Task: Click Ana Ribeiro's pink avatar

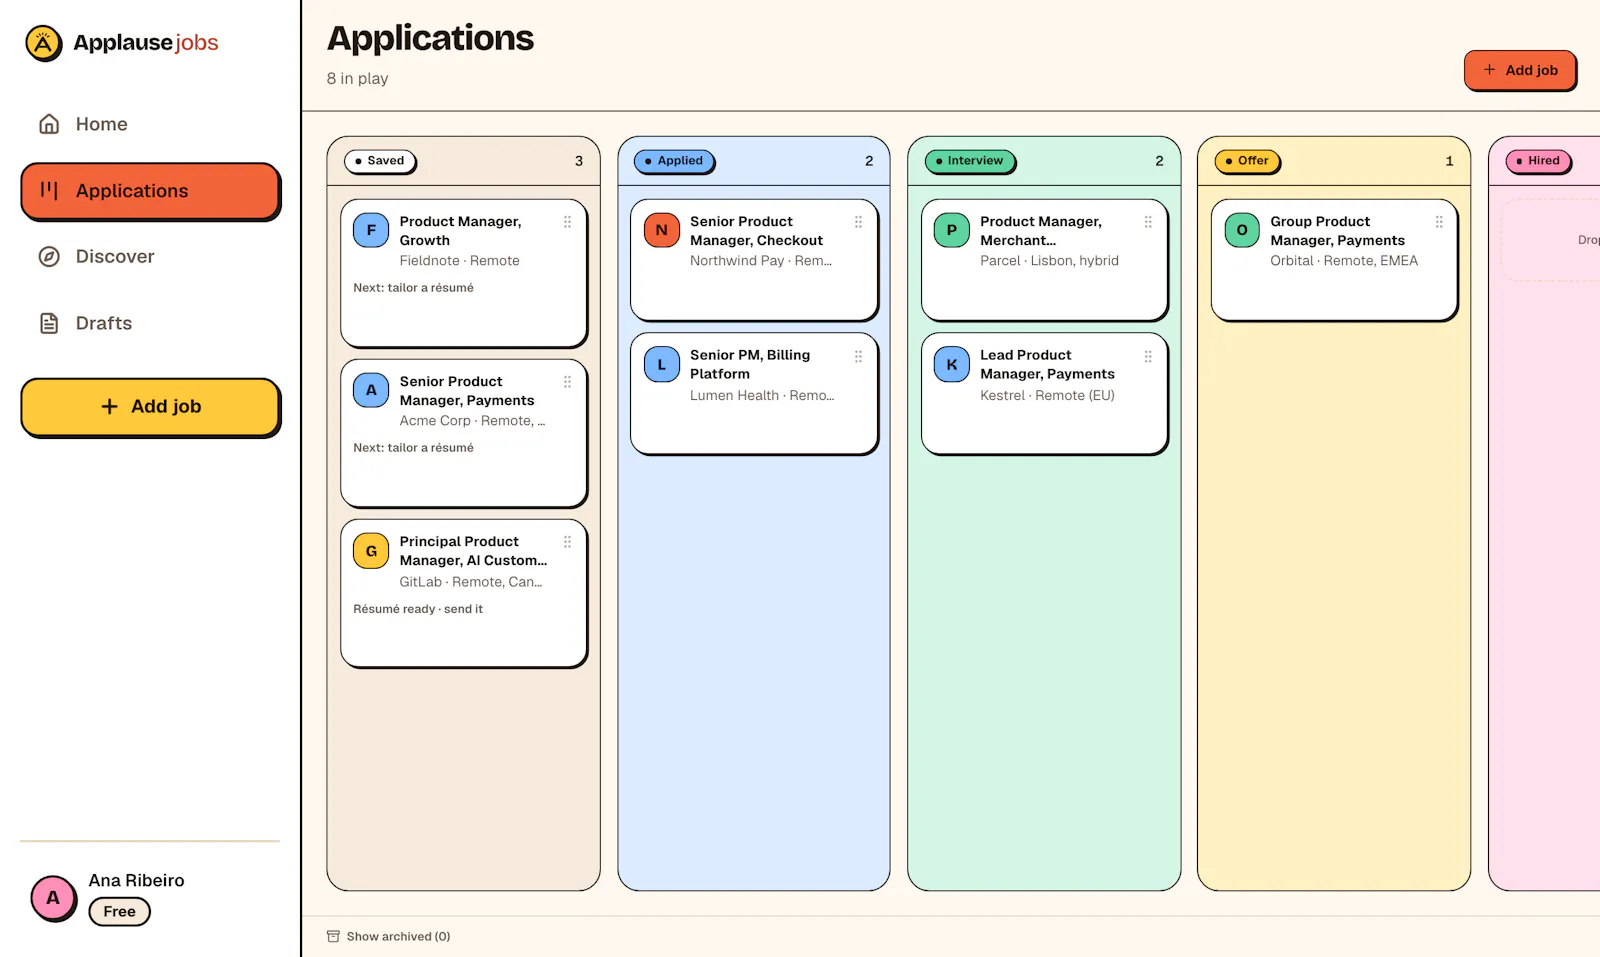Action: (53, 898)
